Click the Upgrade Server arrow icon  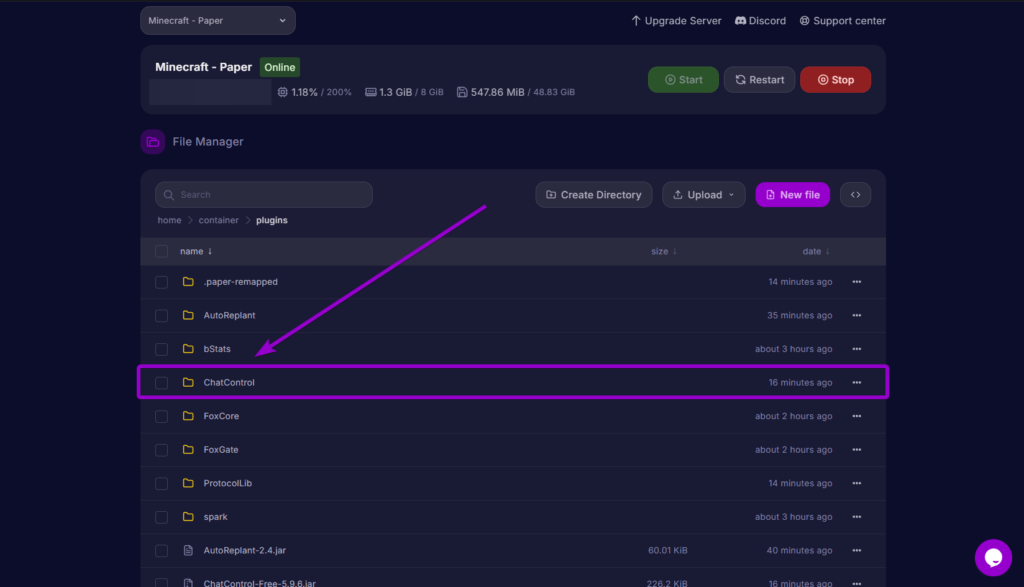click(x=636, y=20)
